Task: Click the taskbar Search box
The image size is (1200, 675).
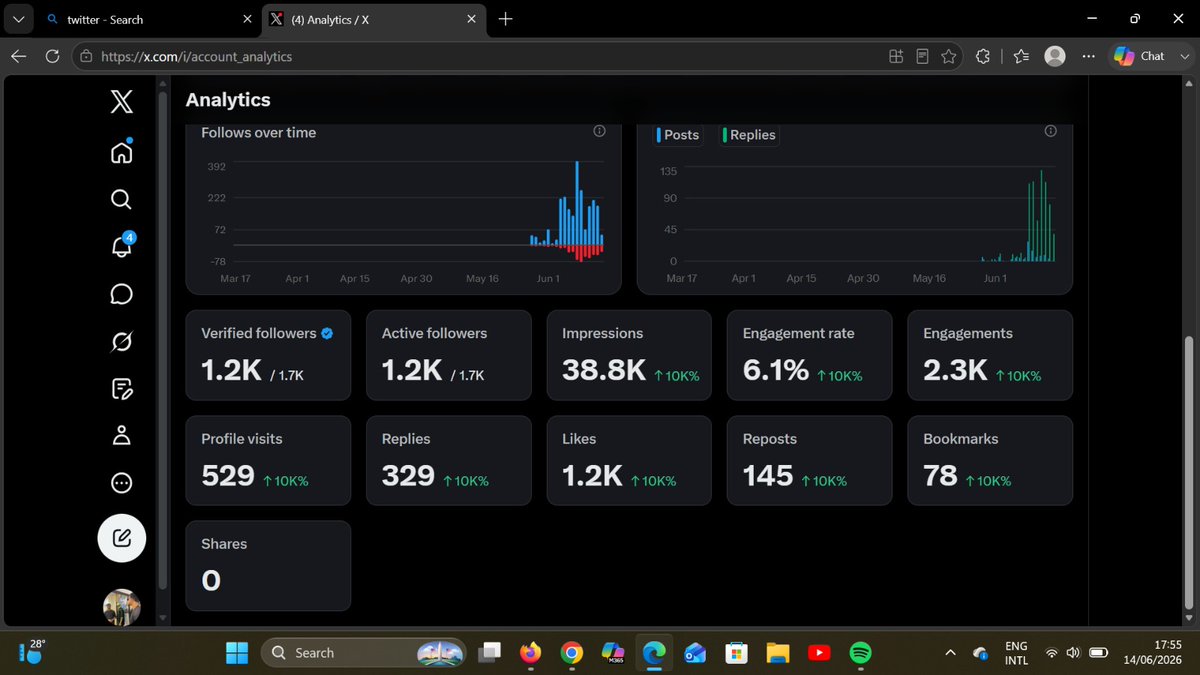Action: [364, 653]
